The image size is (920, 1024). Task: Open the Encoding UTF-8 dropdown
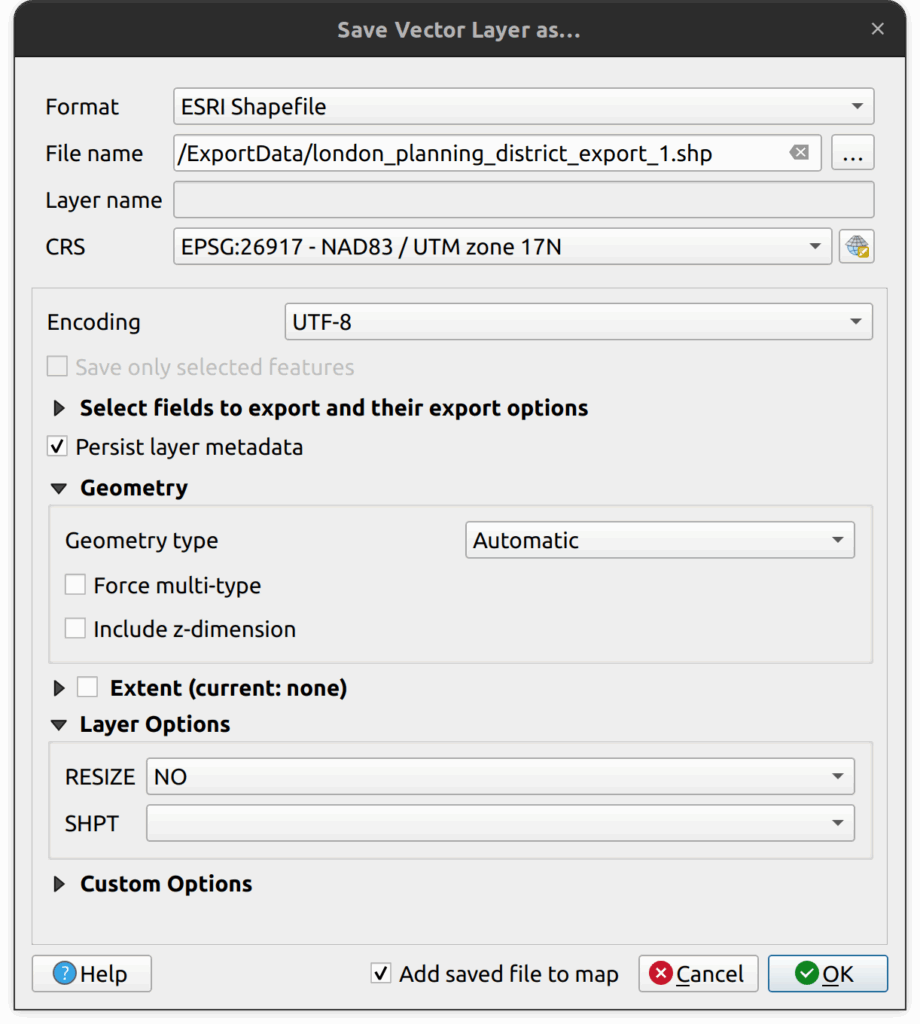point(578,322)
